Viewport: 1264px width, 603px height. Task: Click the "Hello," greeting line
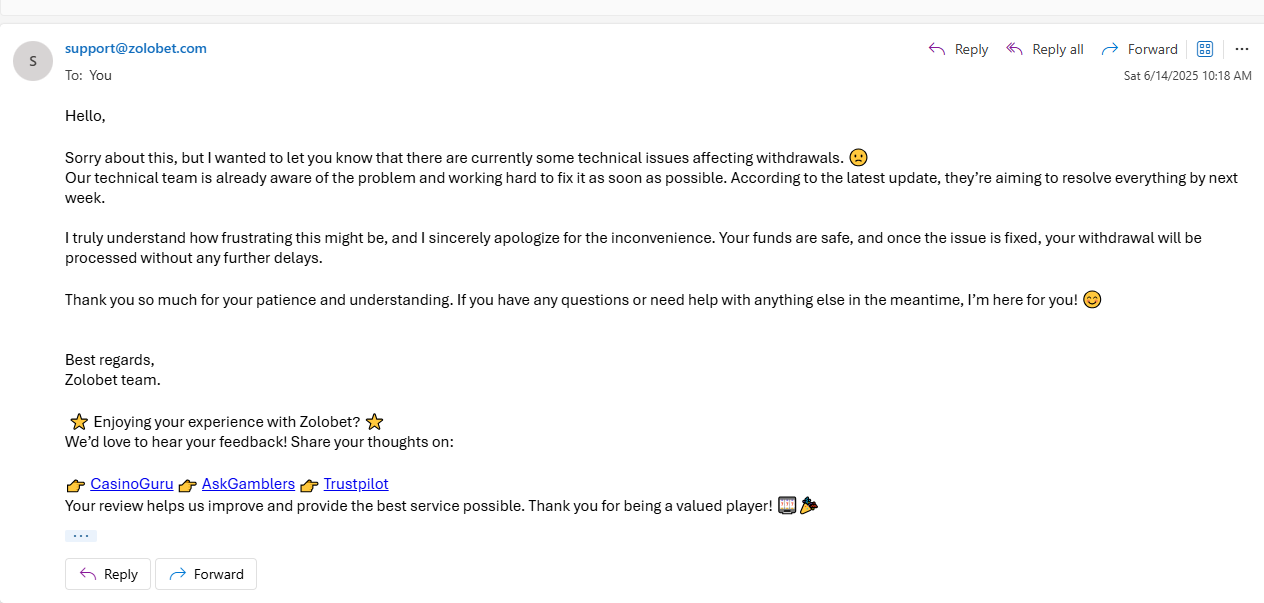pos(85,116)
